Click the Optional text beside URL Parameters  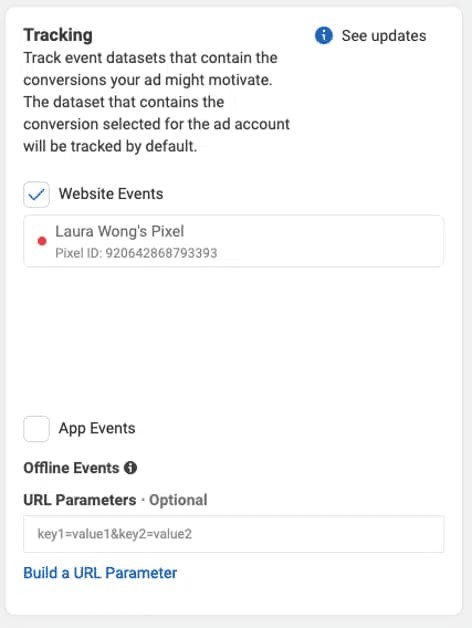(178, 500)
